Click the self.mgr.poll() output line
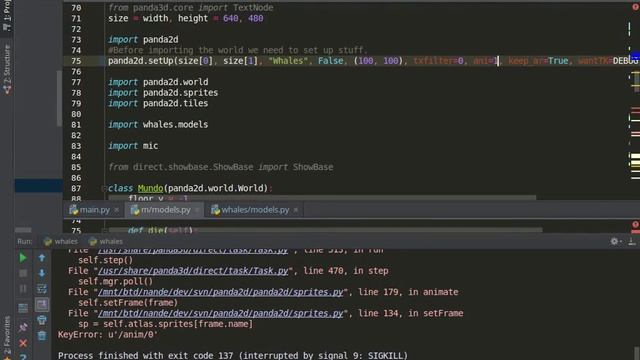The width and height of the screenshot is (640, 360). tap(116, 281)
